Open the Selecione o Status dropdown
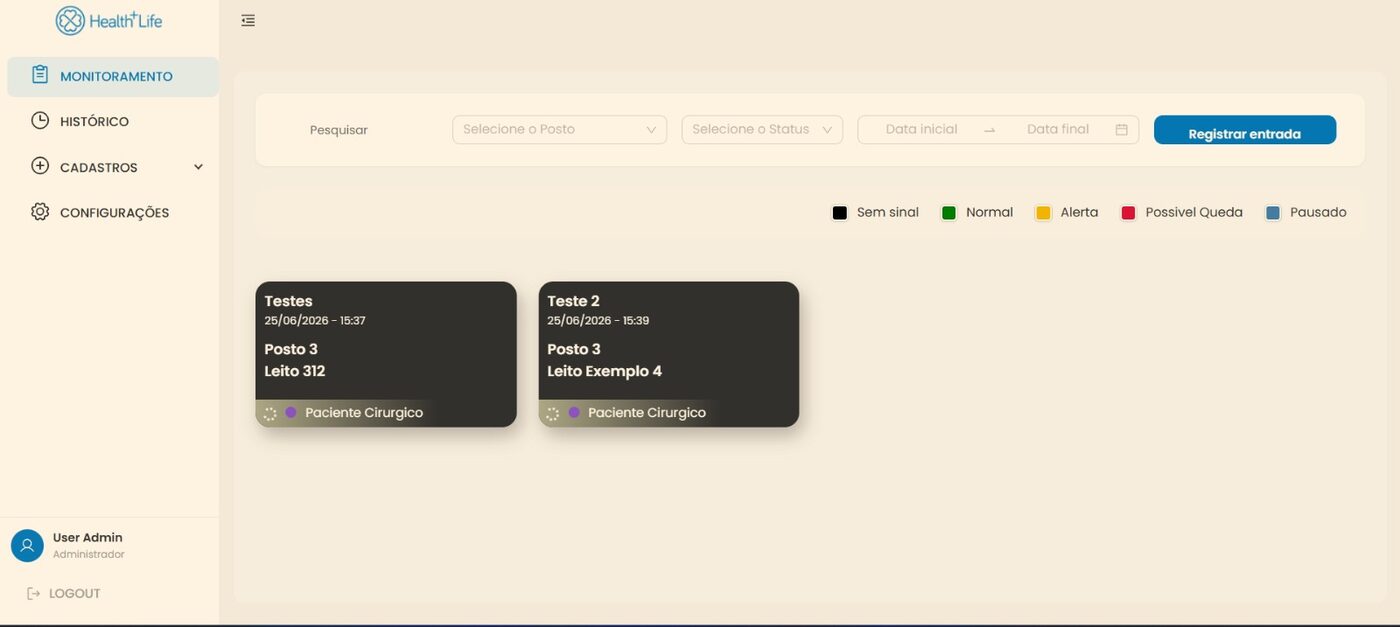This screenshot has width=1400, height=627. 762,129
